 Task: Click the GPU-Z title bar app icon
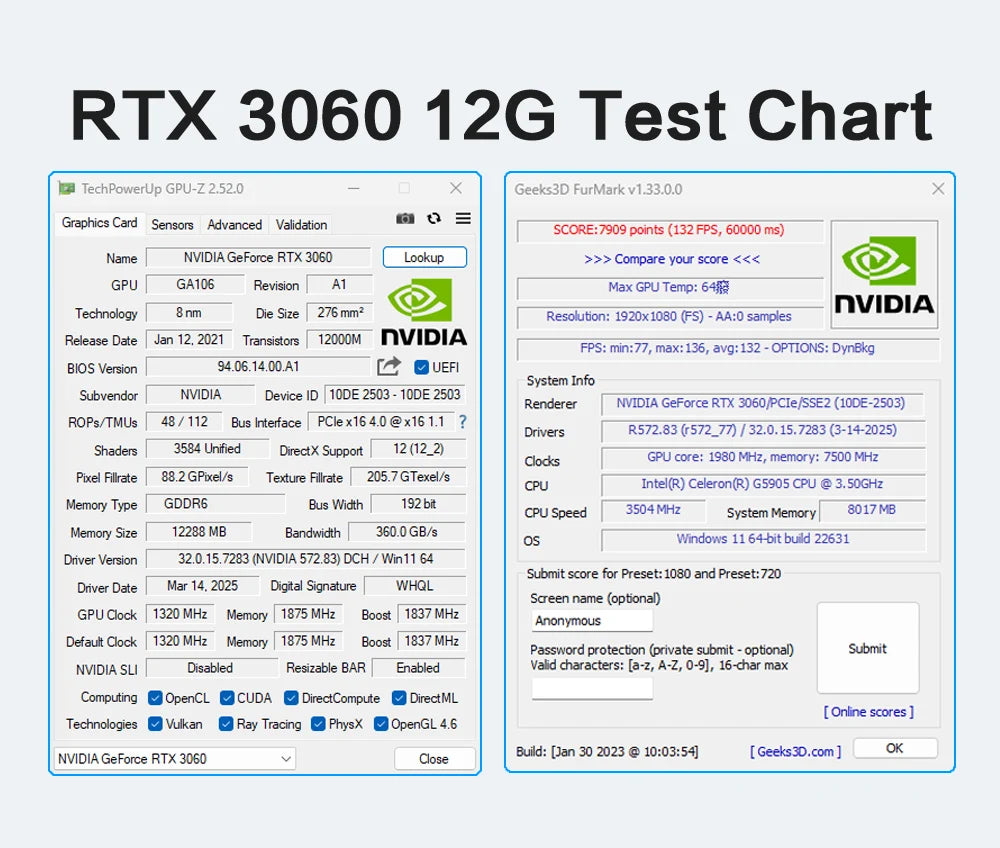[66, 188]
